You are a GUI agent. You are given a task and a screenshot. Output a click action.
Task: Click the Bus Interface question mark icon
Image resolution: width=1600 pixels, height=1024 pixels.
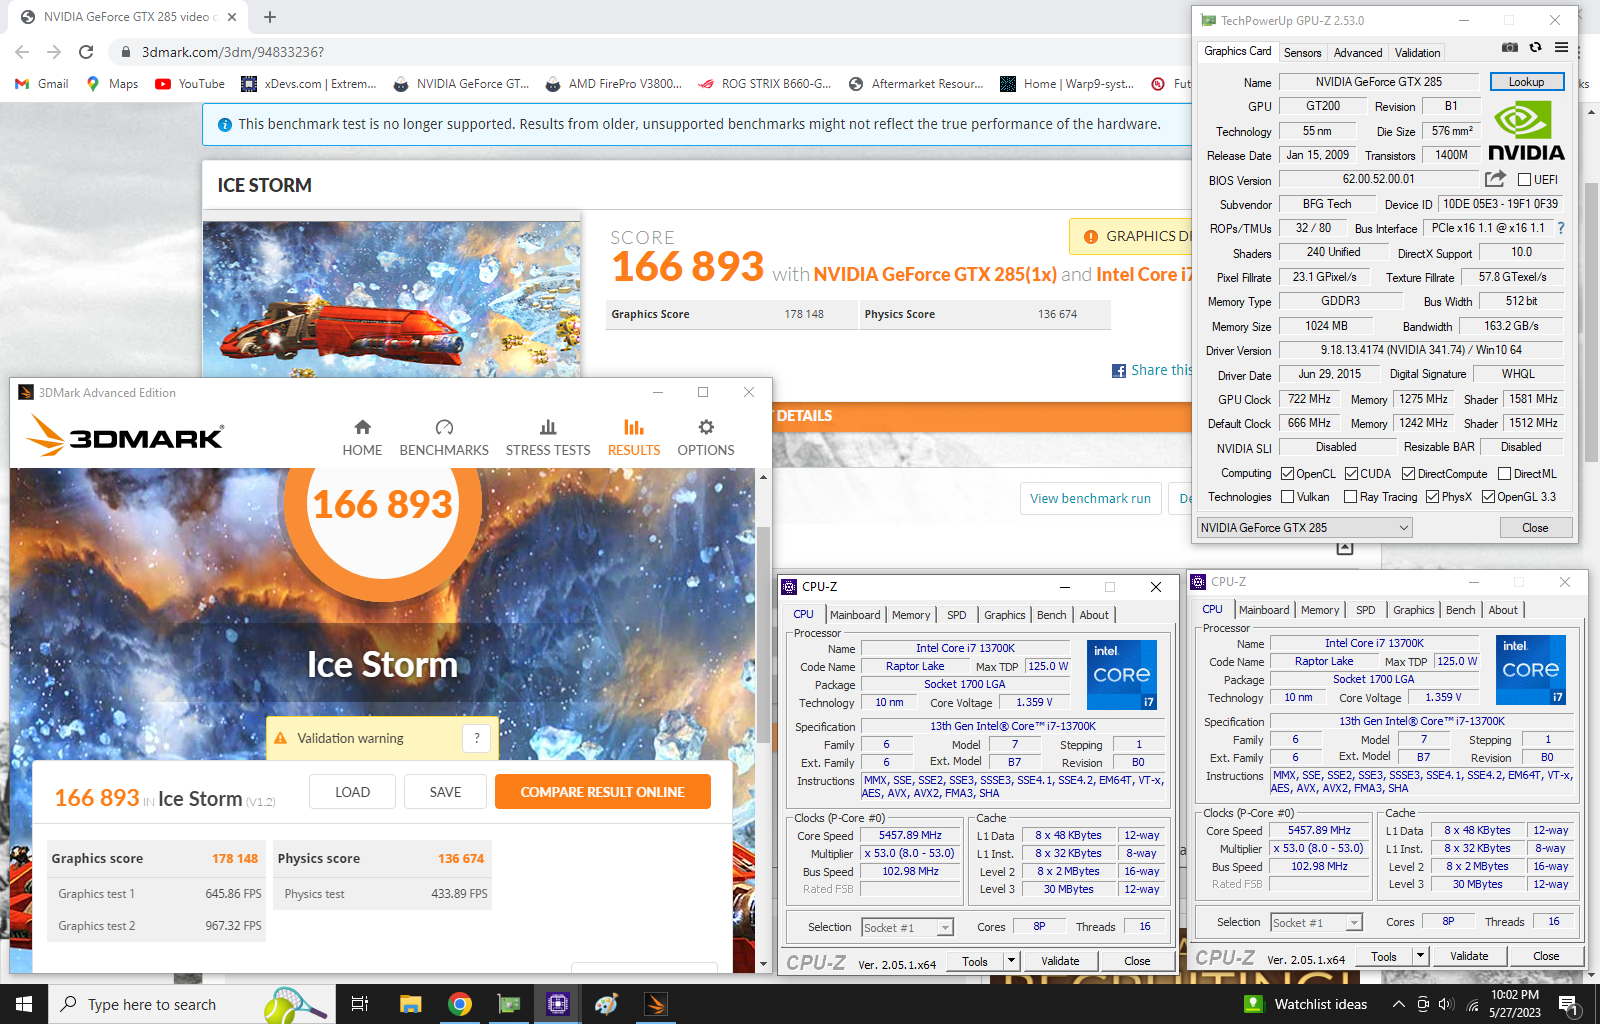(1561, 228)
